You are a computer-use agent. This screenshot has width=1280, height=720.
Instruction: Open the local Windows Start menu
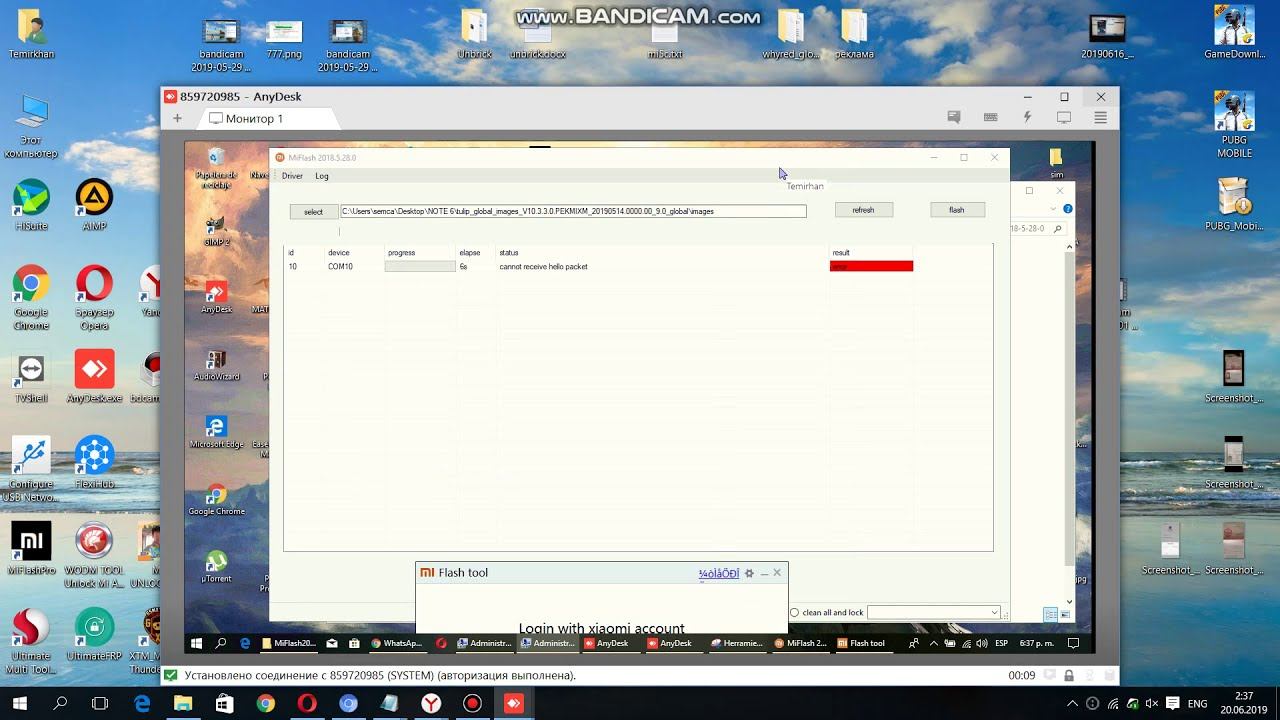coord(19,703)
